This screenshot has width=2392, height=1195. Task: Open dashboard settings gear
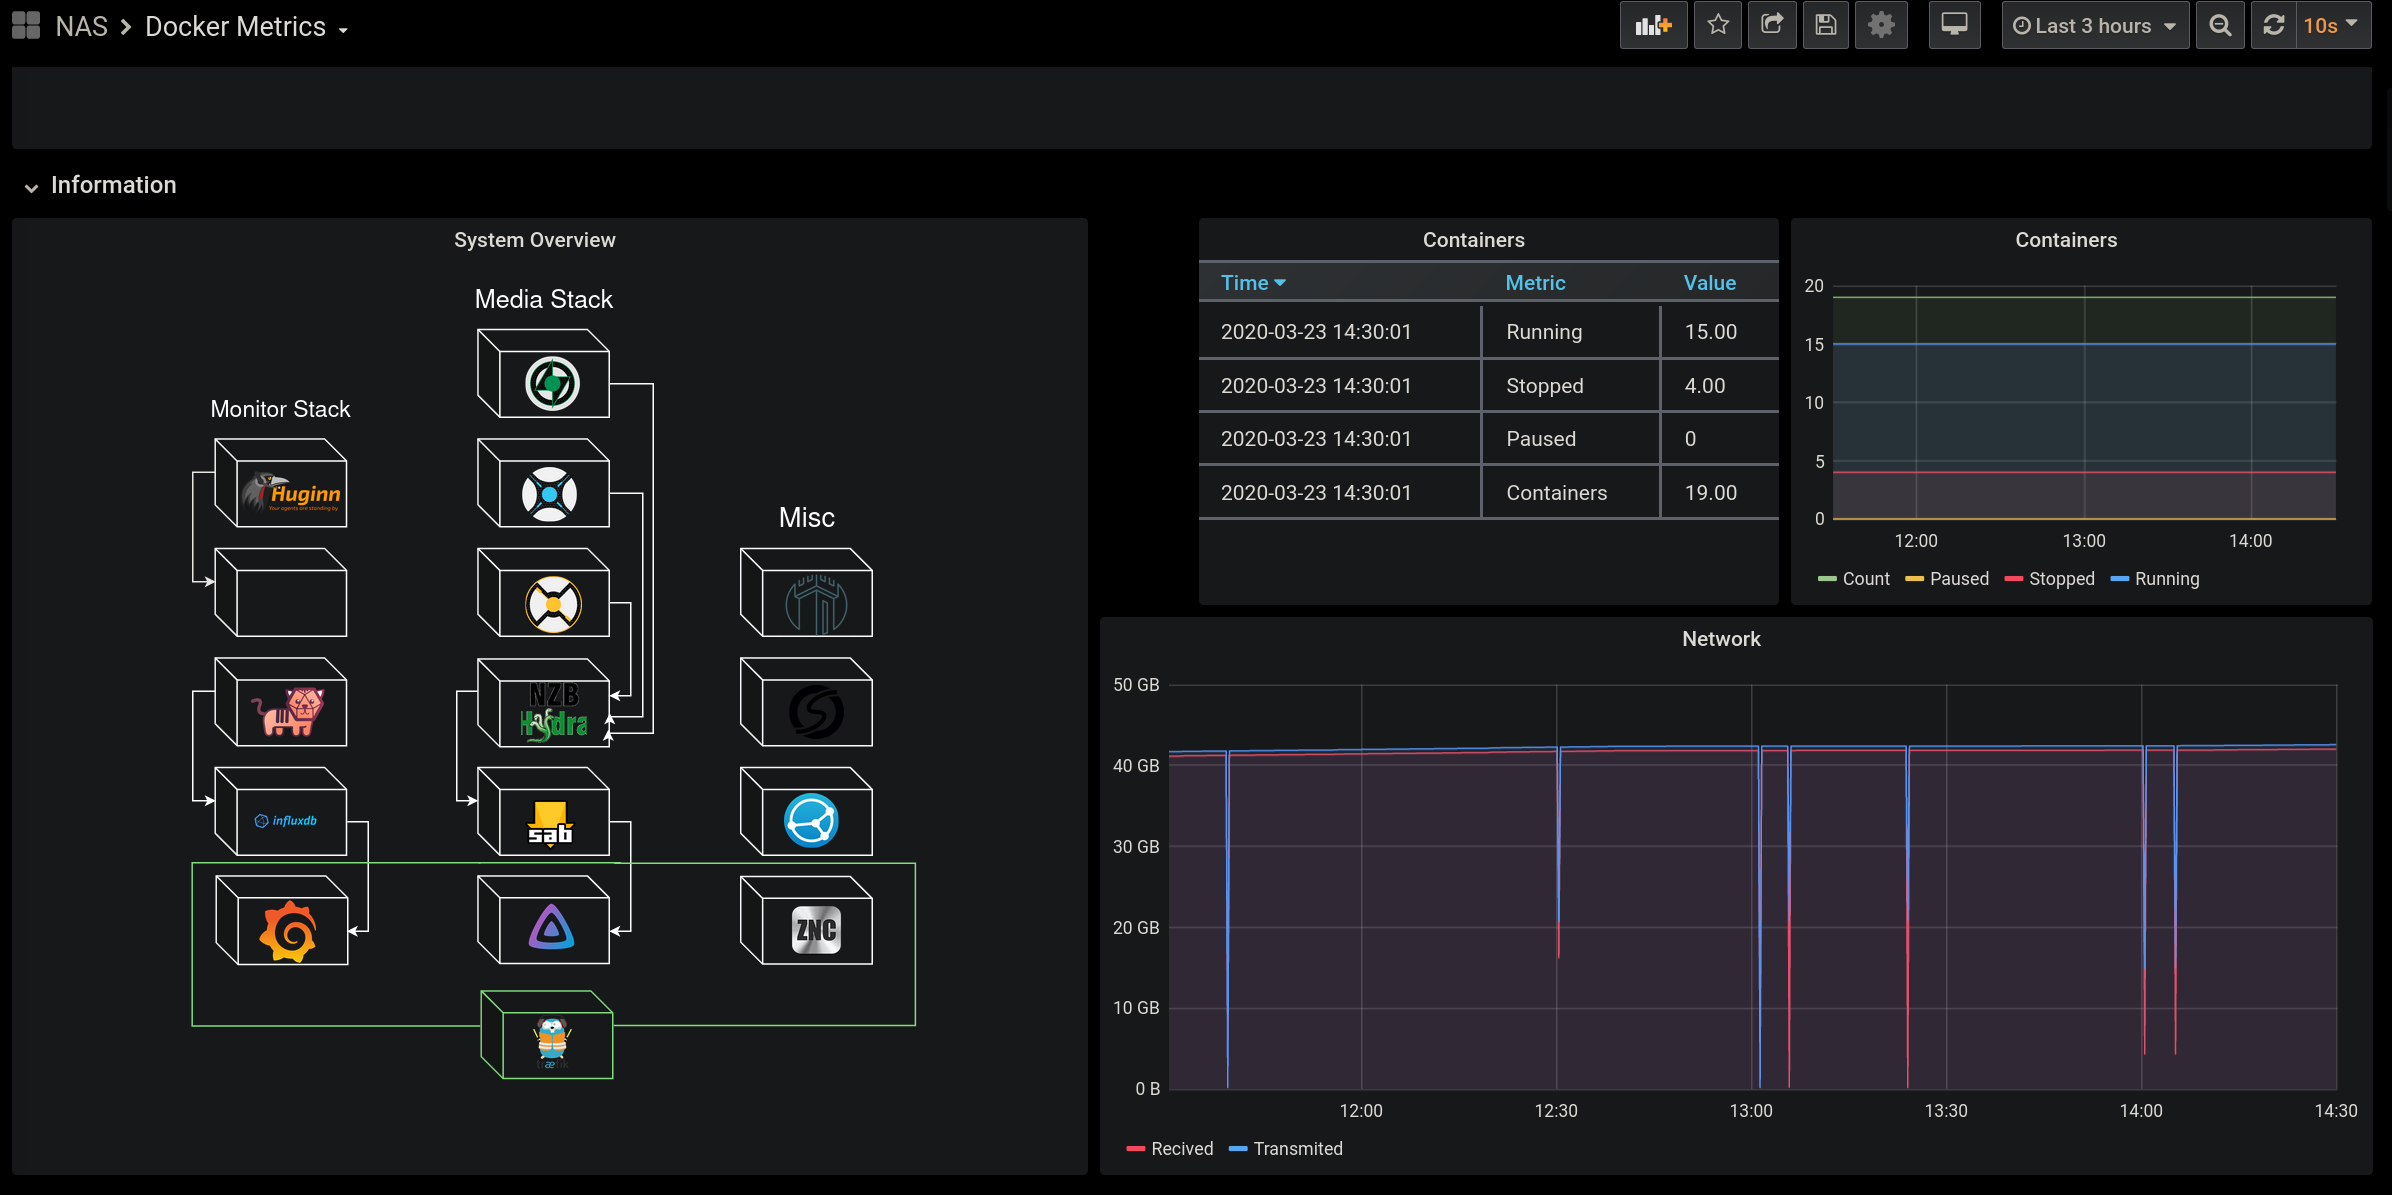pos(1881,25)
